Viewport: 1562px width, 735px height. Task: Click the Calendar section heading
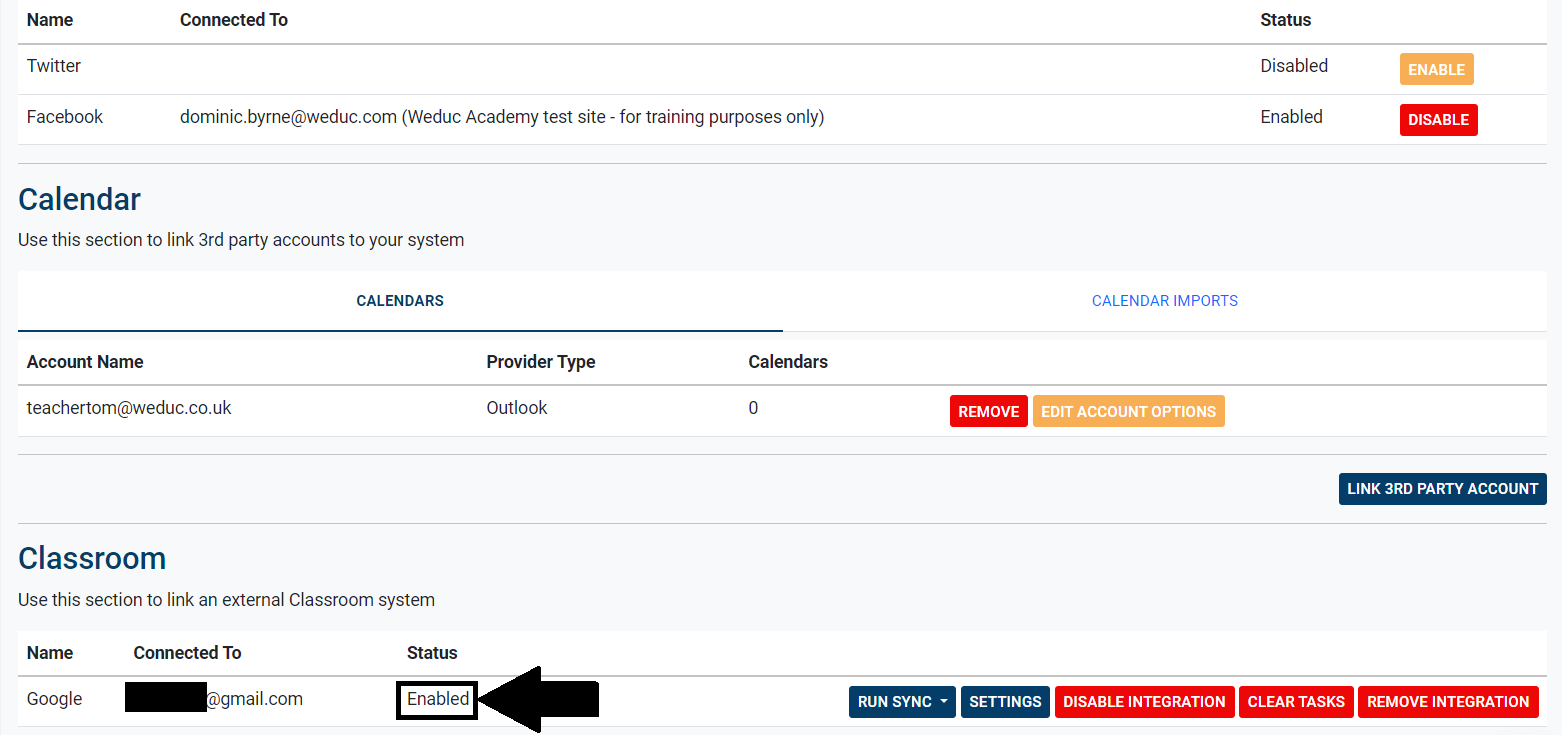(x=80, y=199)
